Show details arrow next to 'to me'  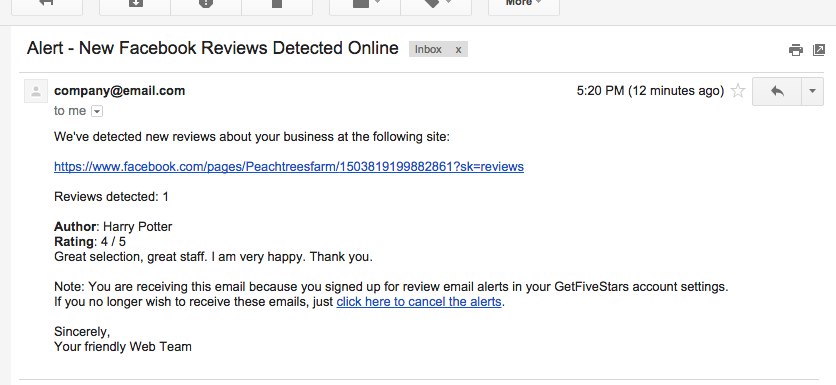tap(97, 111)
